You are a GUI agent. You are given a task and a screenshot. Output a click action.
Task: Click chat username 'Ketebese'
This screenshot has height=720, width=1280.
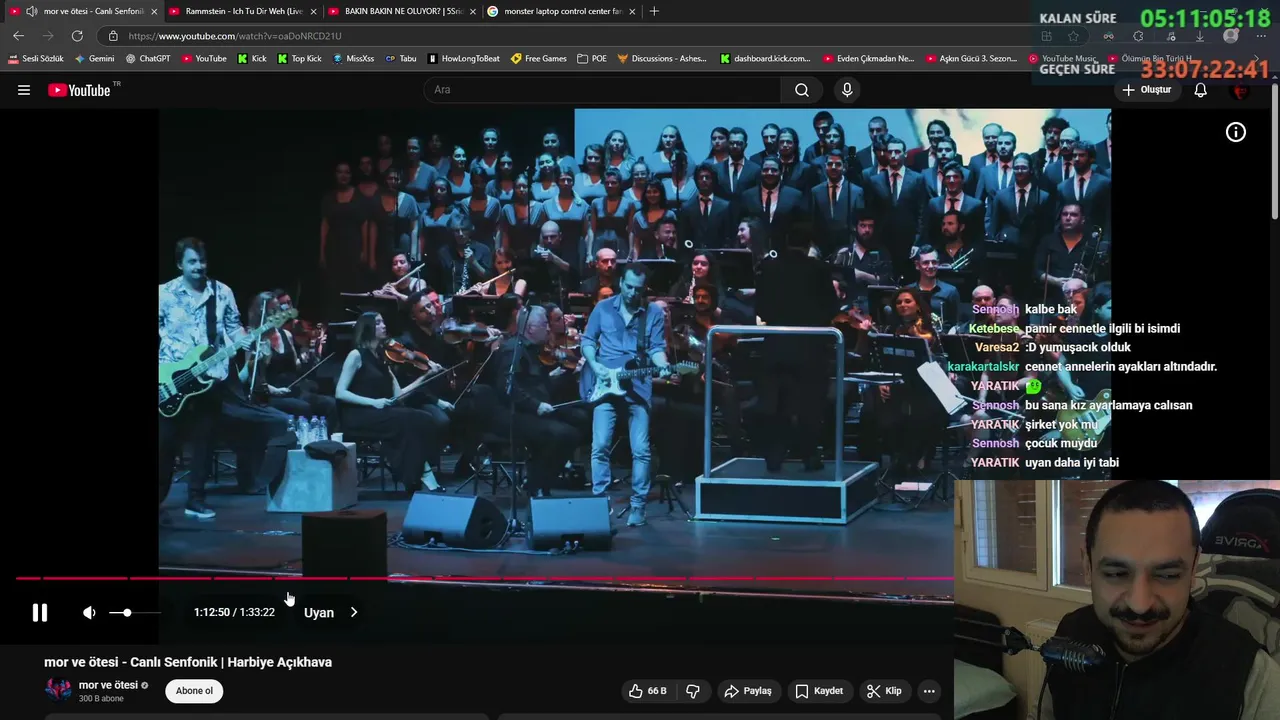(x=994, y=328)
